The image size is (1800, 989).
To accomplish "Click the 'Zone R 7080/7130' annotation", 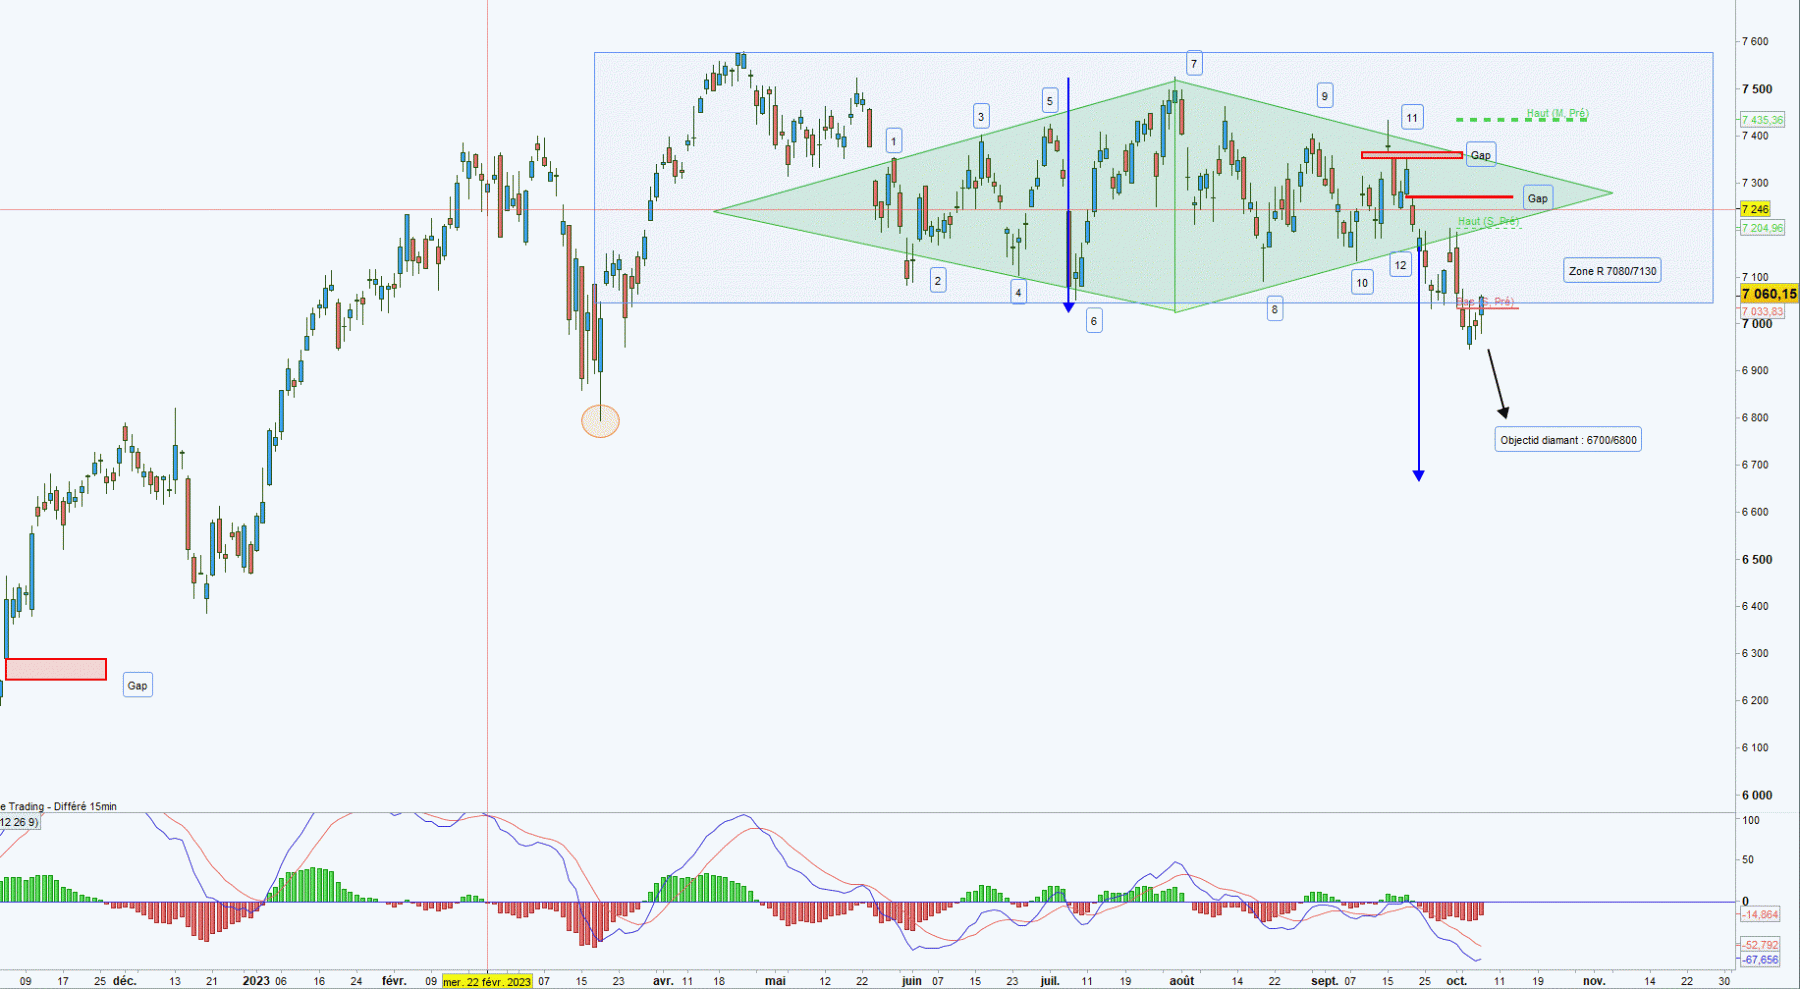I will (x=1612, y=270).
